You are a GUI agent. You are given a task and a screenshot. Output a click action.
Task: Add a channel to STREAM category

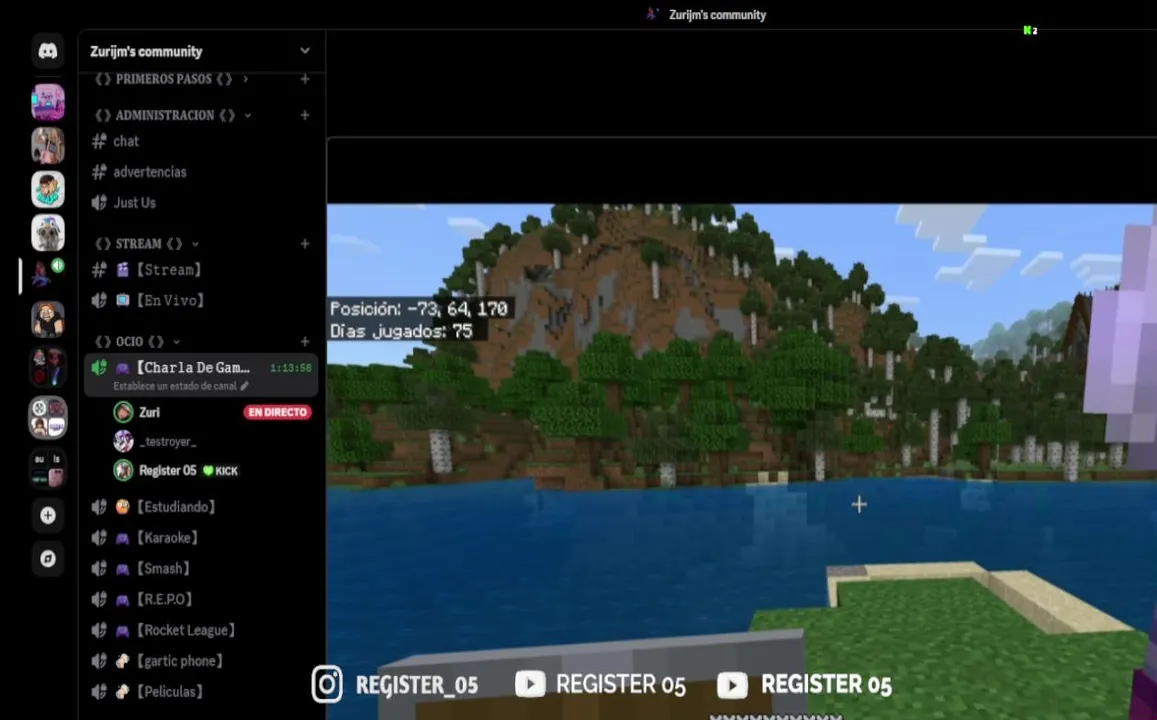point(305,243)
